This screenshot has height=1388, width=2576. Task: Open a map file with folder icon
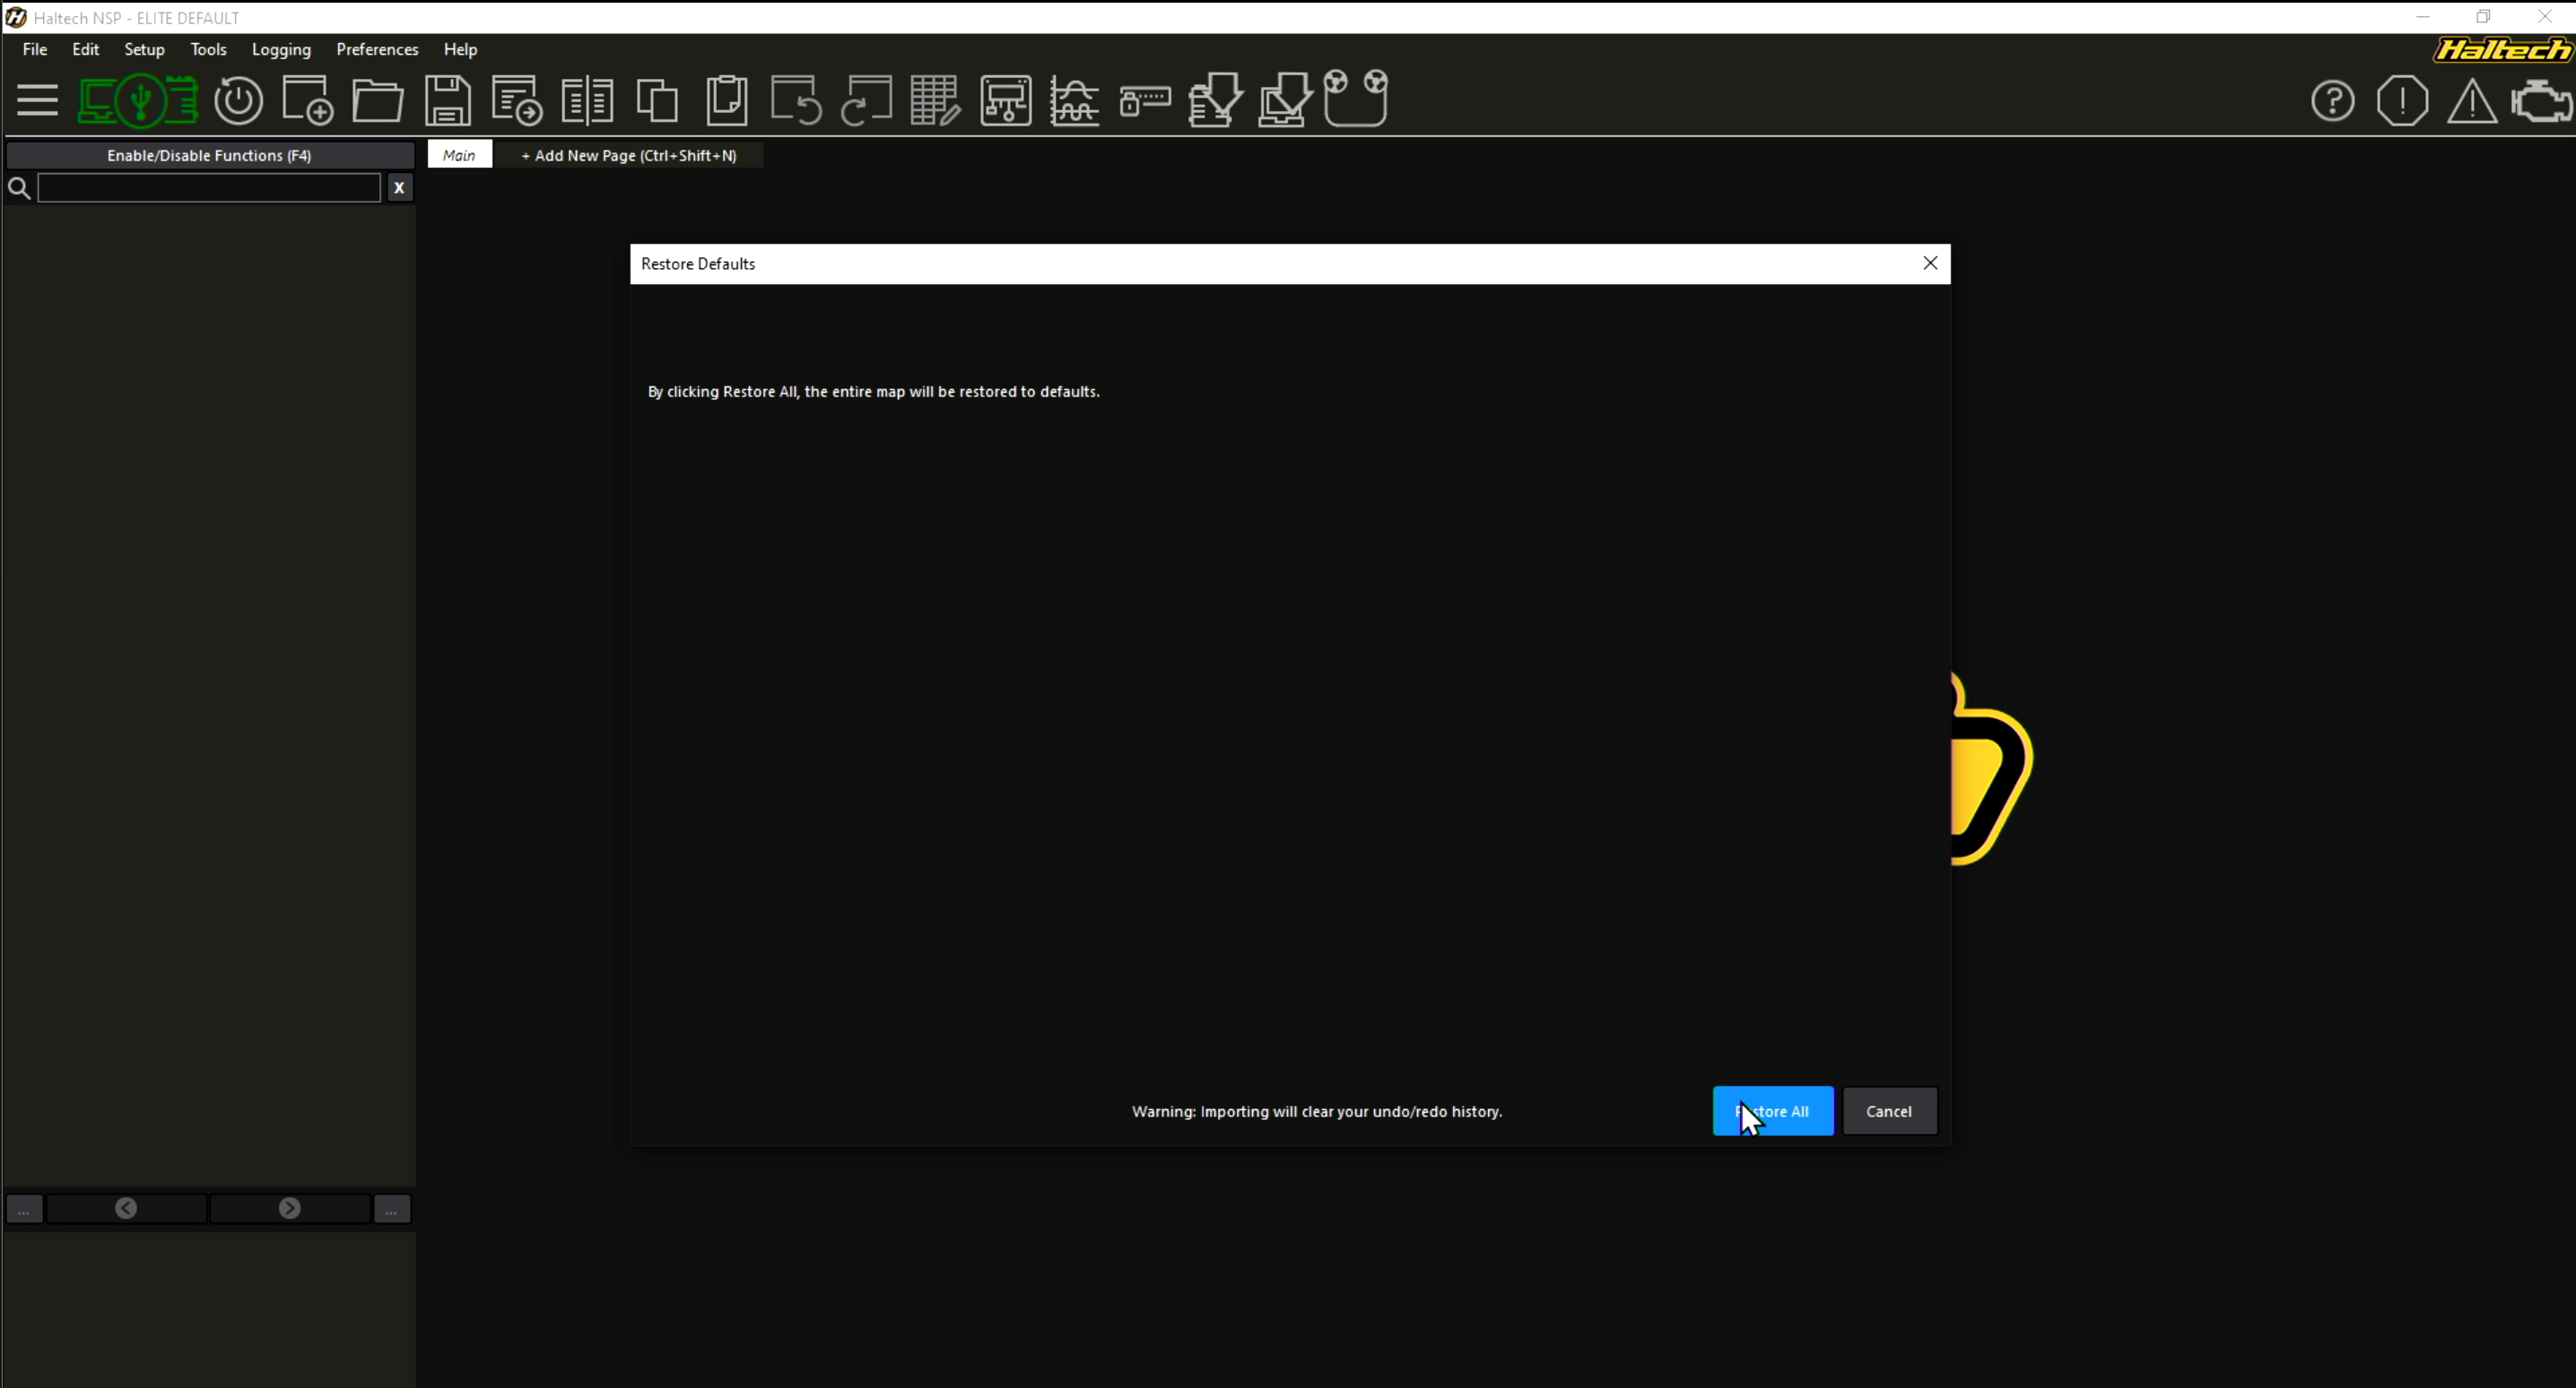click(378, 101)
